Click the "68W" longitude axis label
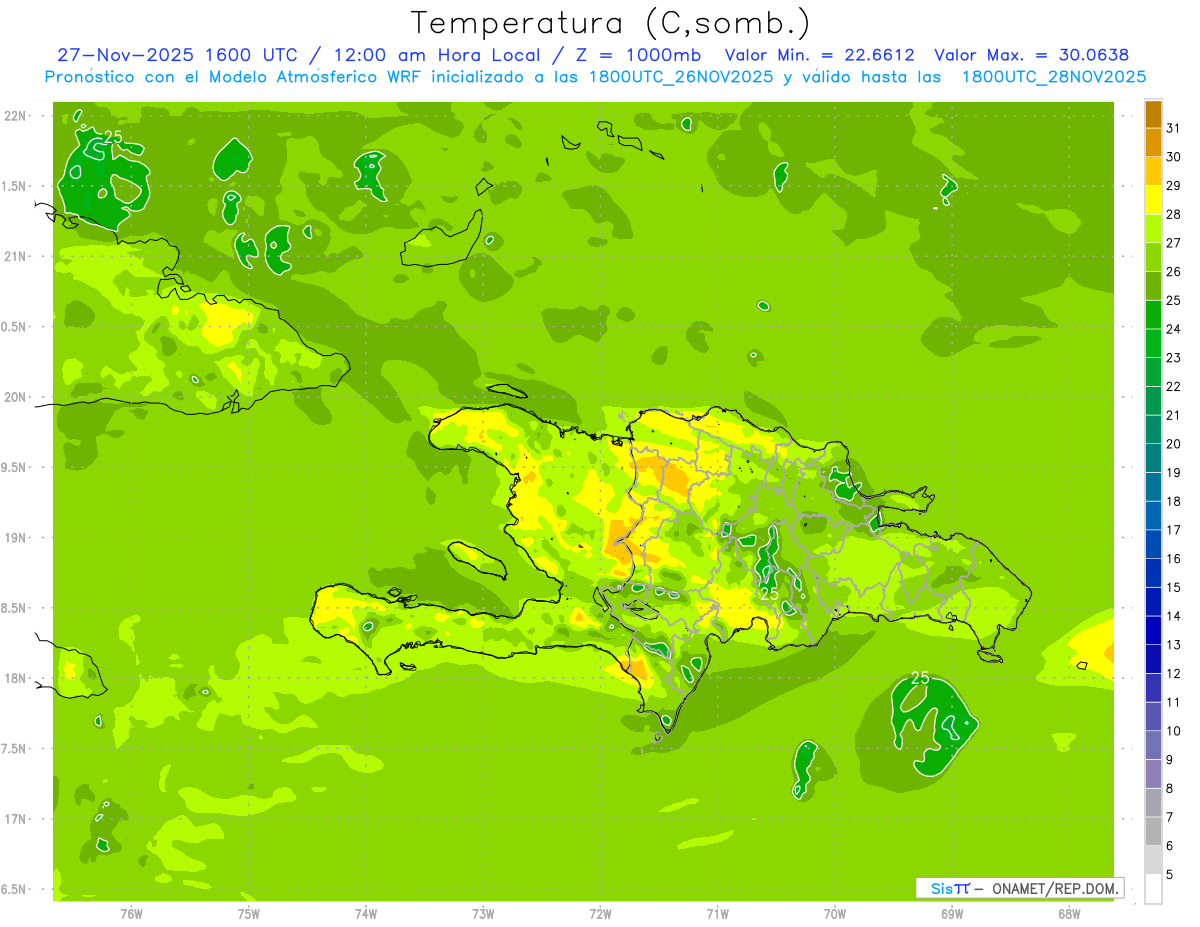The height and width of the screenshot is (927, 1200). click(x=1069, y=914)
